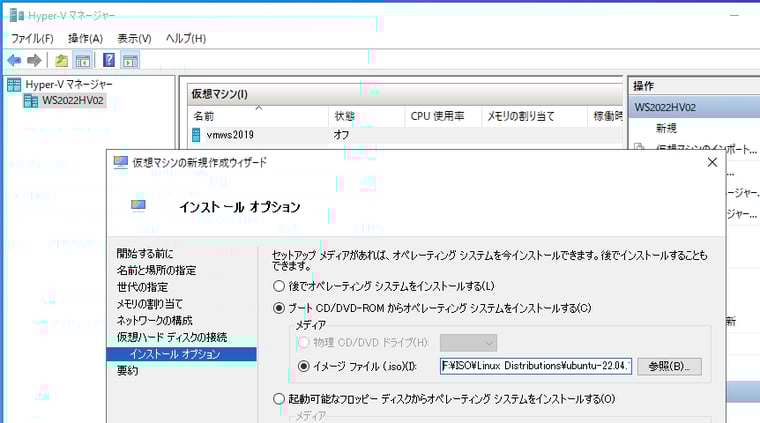This screenshot has width=760, height=423.
Task: Sort virtual machines by 名前 column
Action: click(x=259, y=116)
